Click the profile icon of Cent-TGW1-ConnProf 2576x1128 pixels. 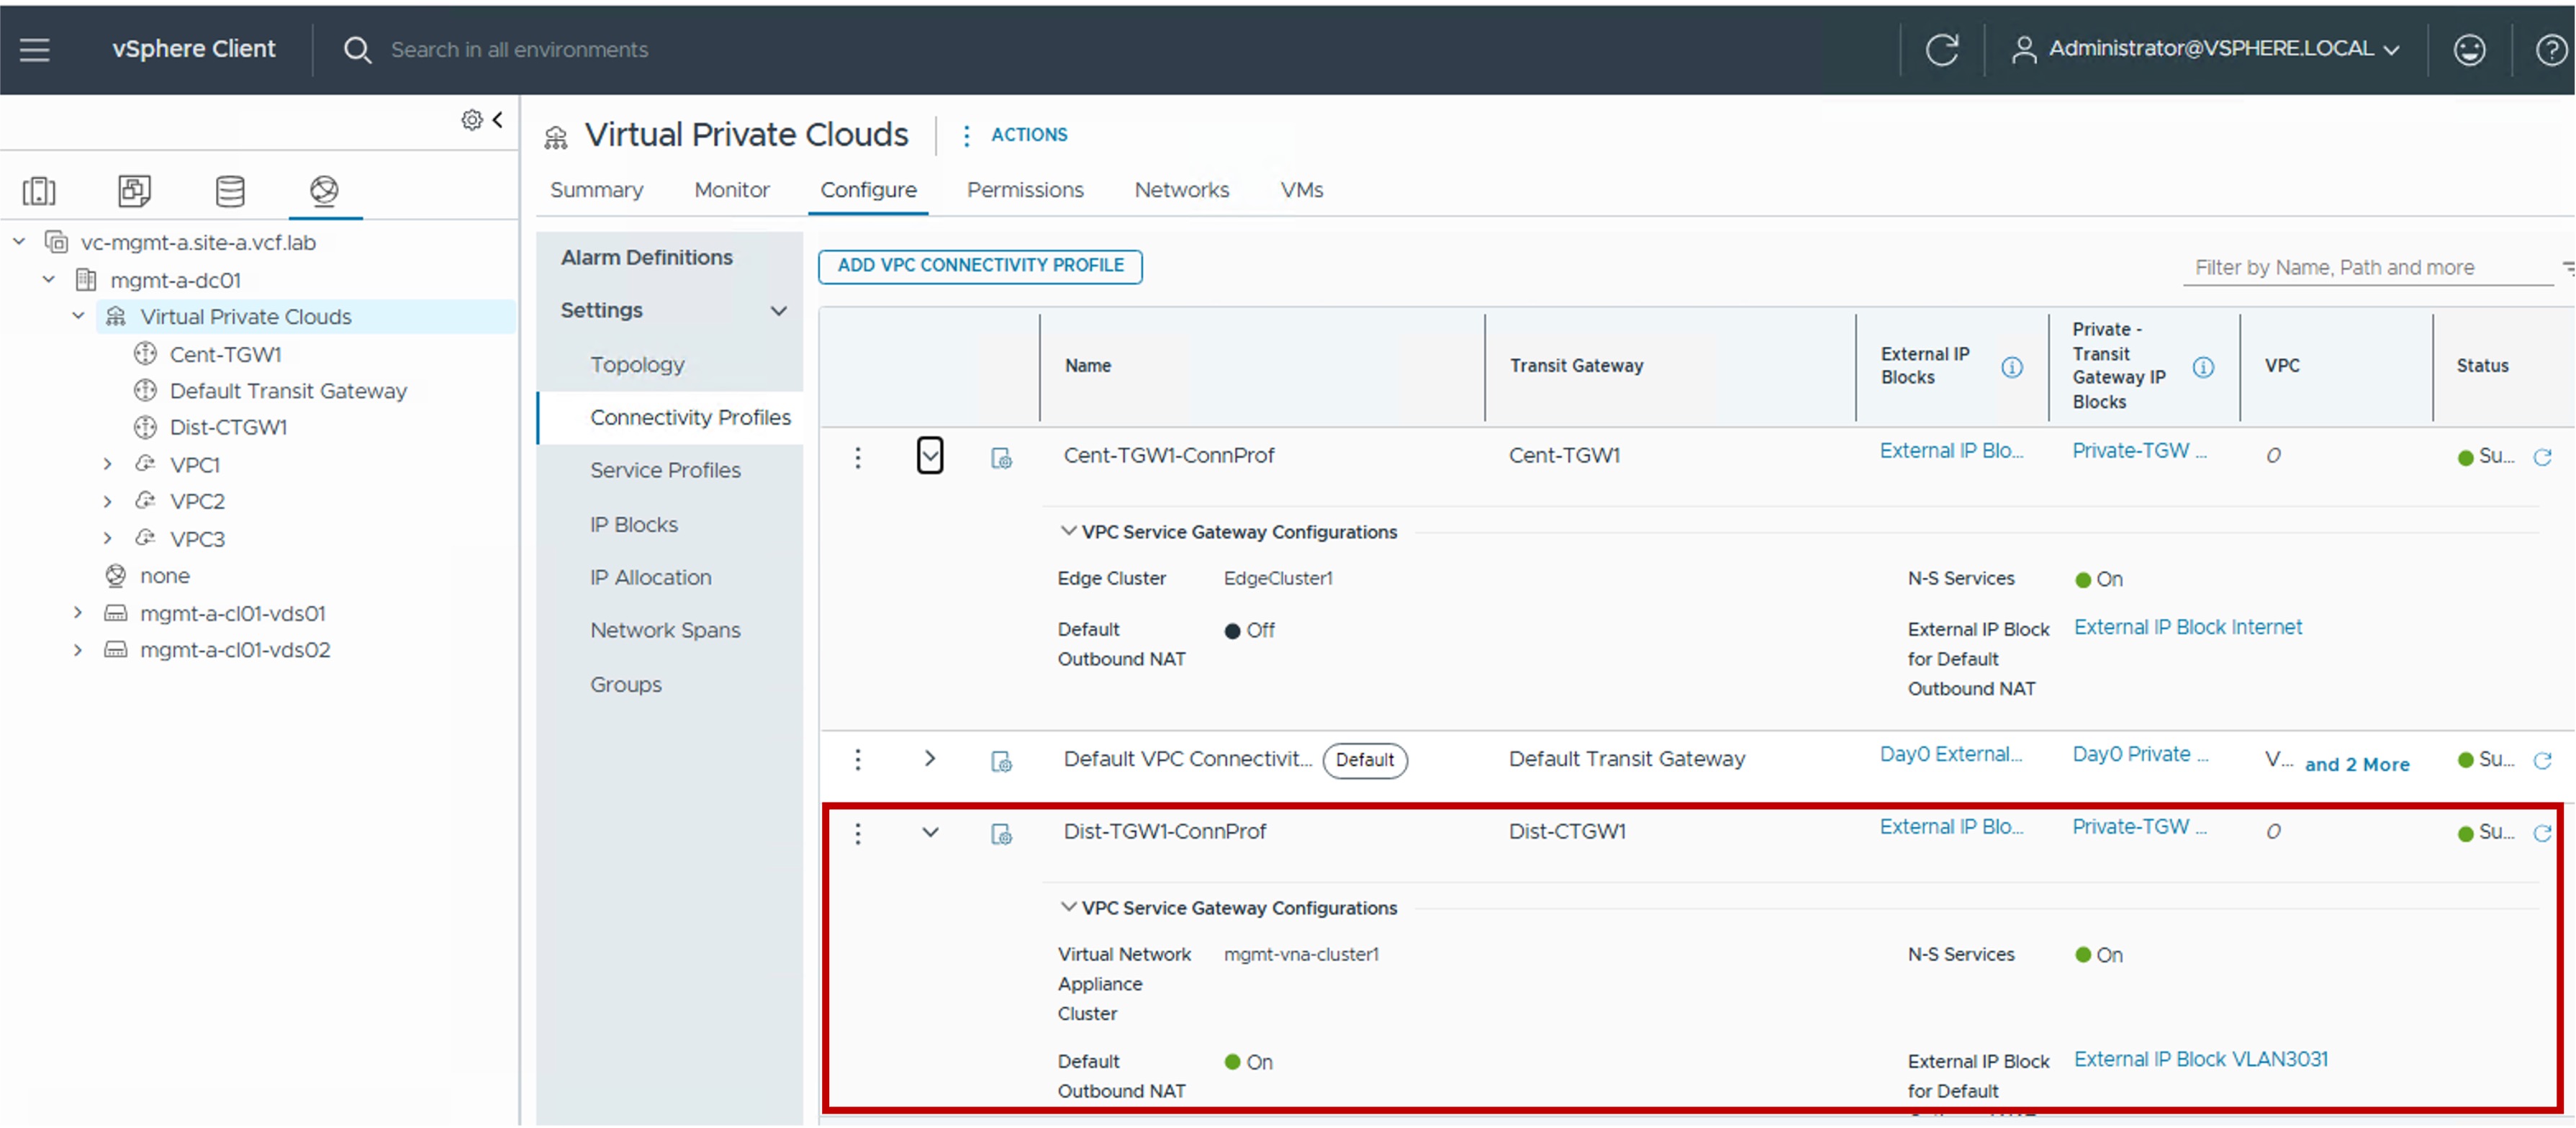pyautogui.click(x=1001, y=458)
